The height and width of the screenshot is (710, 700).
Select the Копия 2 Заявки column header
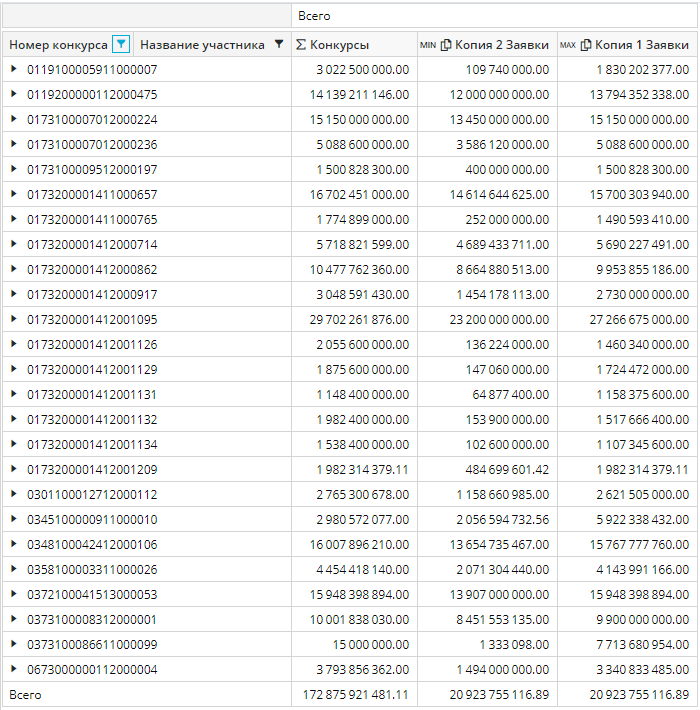(500, 45)
